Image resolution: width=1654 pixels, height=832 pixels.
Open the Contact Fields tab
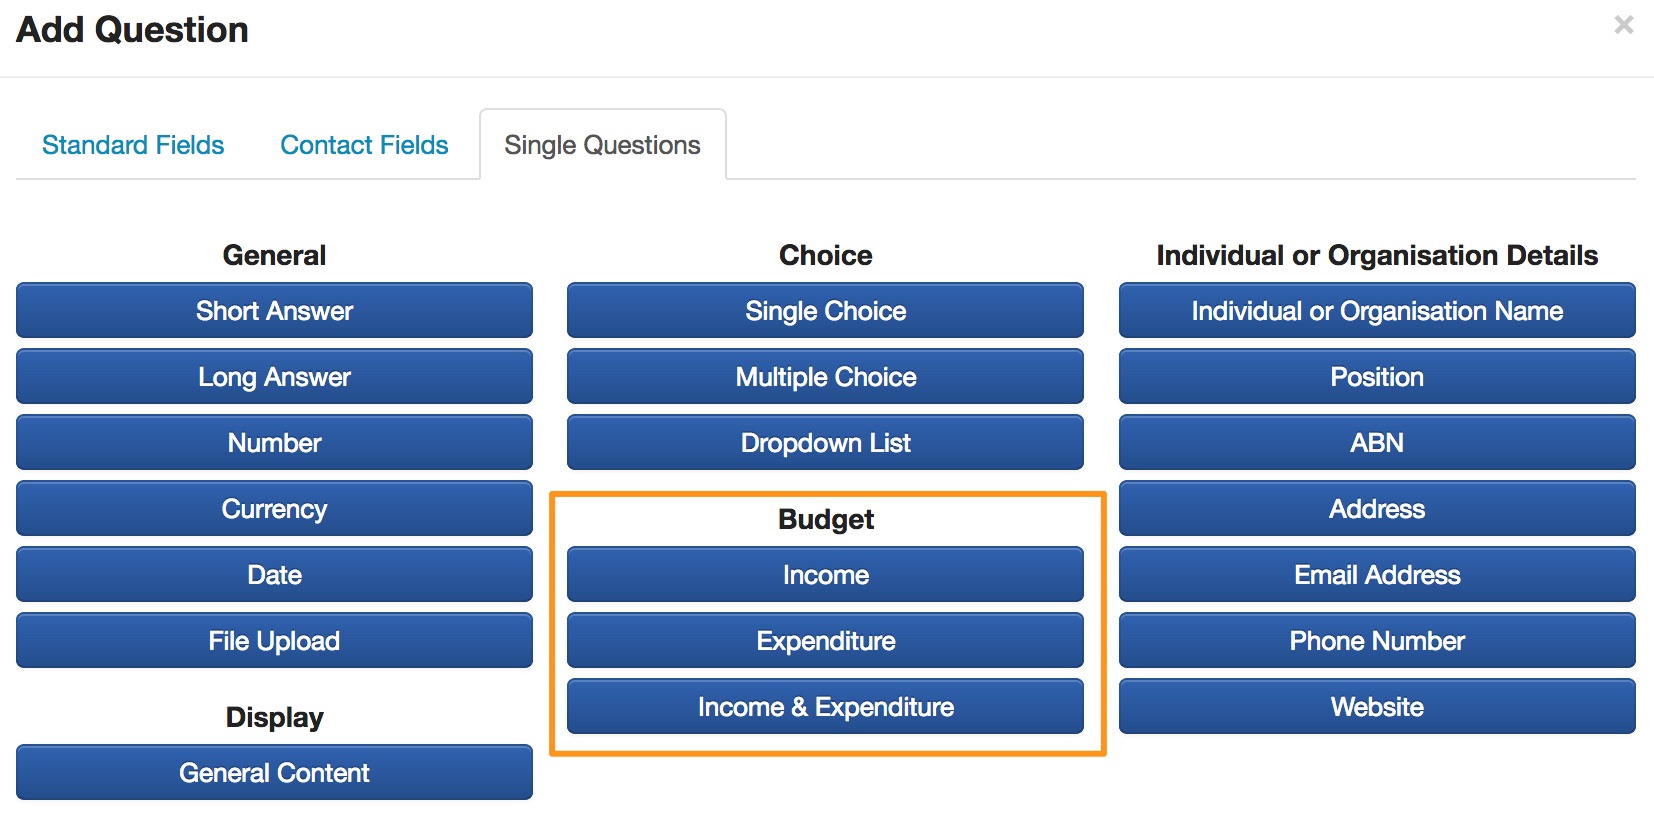[x=364, y=145]
